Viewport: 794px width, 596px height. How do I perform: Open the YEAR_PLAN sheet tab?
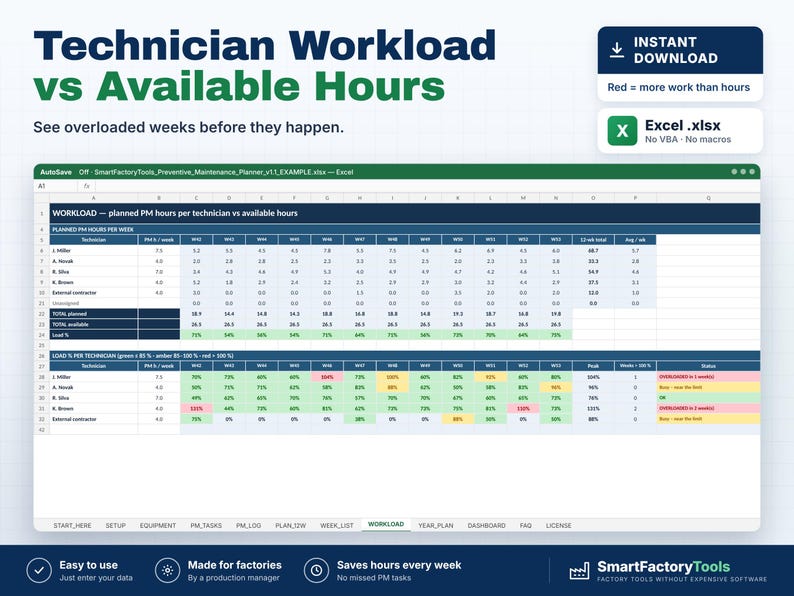point(435,526)
